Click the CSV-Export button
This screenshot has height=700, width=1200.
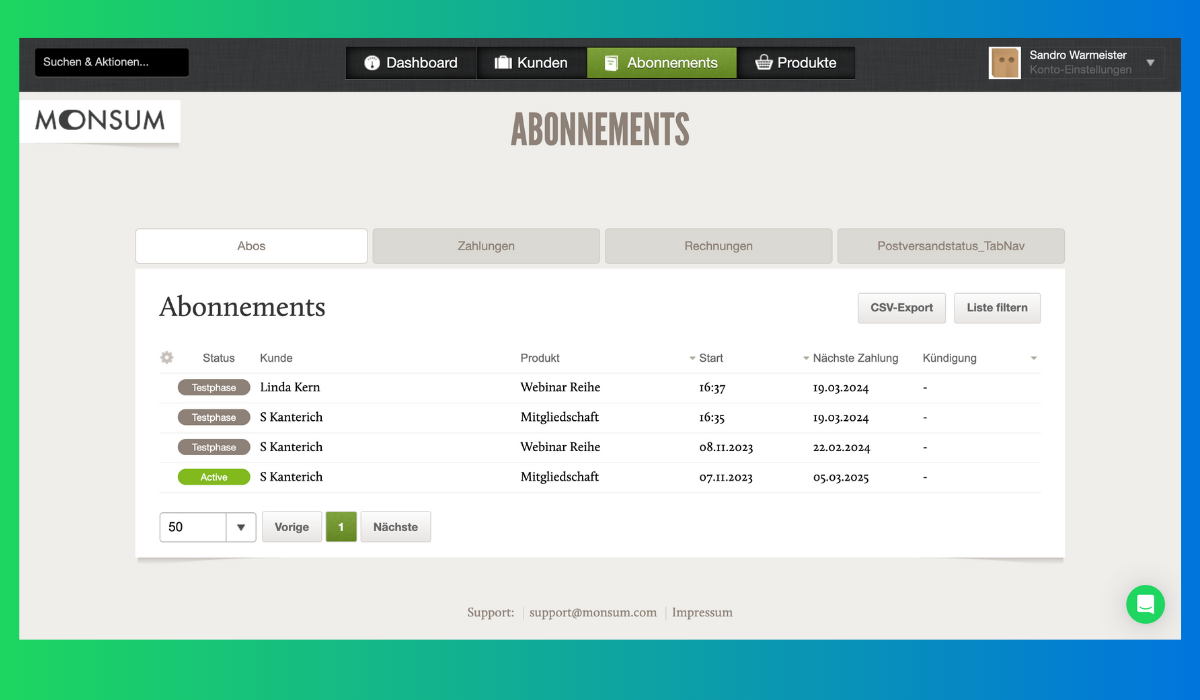tap(902, 308)
